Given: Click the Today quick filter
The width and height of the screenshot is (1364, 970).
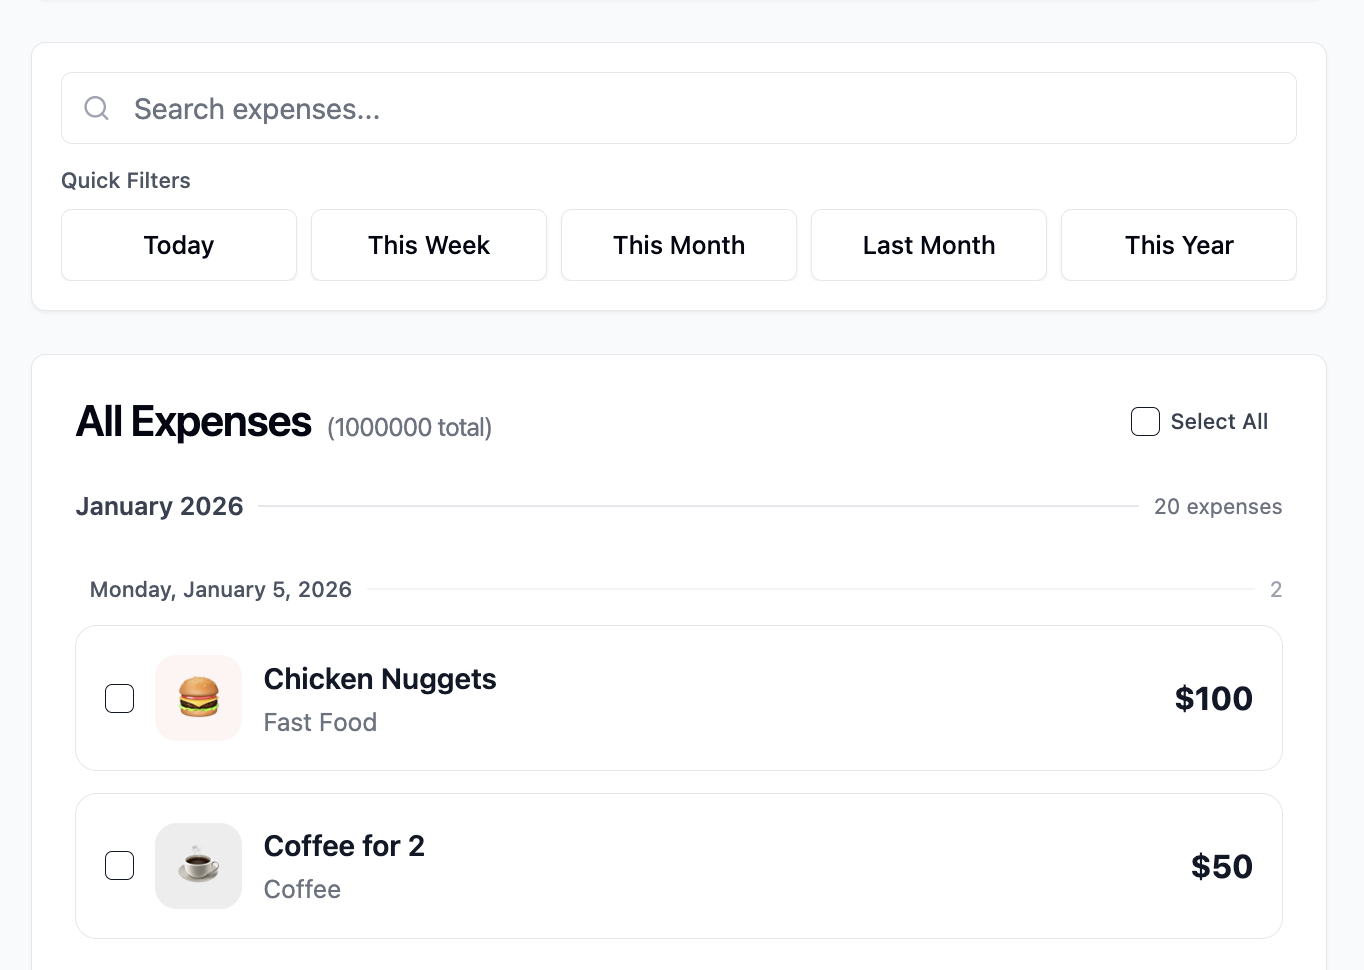Looking at the screenshot, I should click(178, 245).
